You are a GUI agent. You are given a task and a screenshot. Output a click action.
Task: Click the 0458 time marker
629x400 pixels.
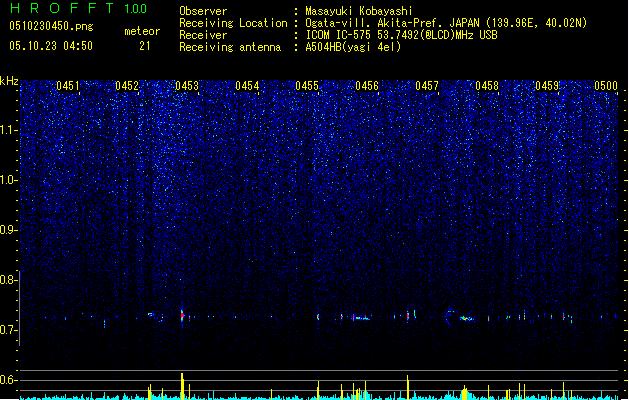487,86
